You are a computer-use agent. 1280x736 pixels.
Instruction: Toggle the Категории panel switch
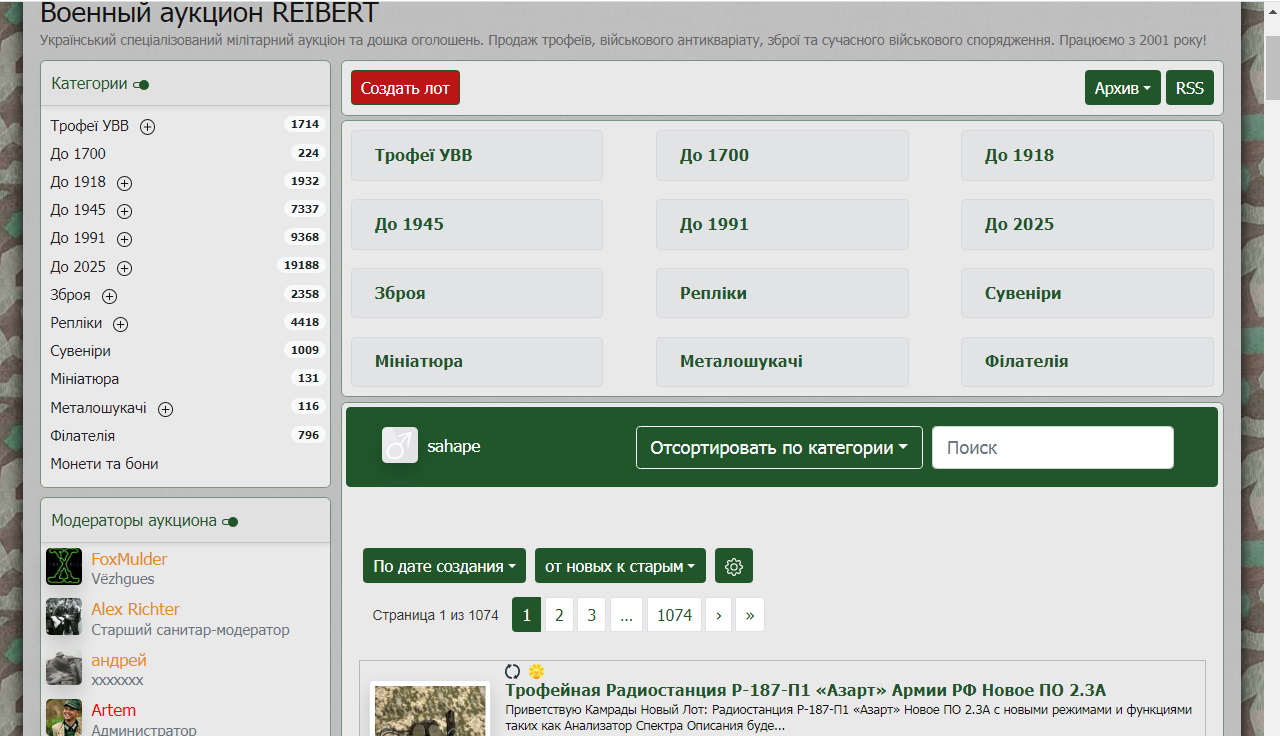pos(141,85)
